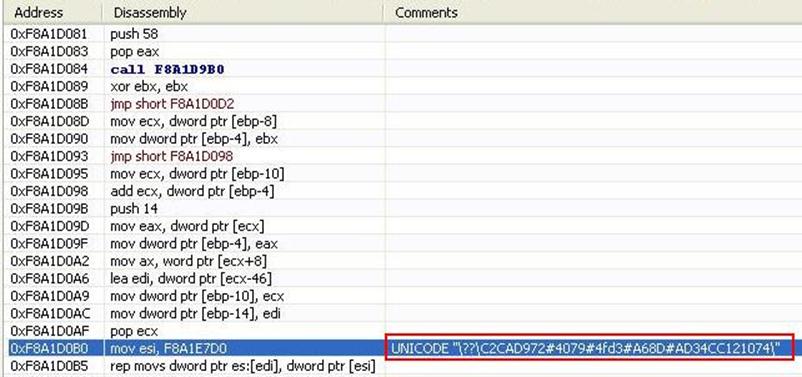
Task: Select 'mov esi, F8A1E7D0' instruction
Action: (169, 349)
